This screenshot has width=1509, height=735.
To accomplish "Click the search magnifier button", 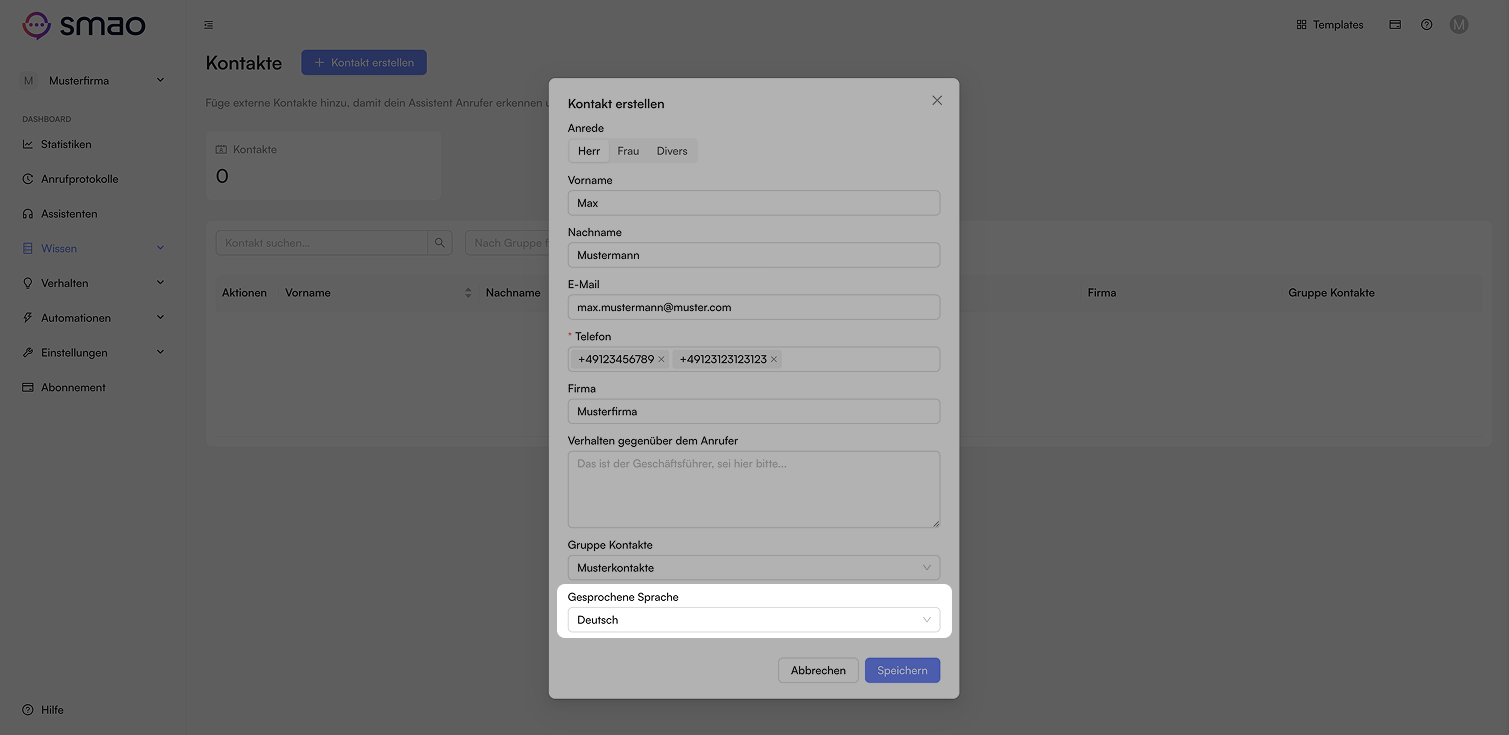I will point(440,243).
